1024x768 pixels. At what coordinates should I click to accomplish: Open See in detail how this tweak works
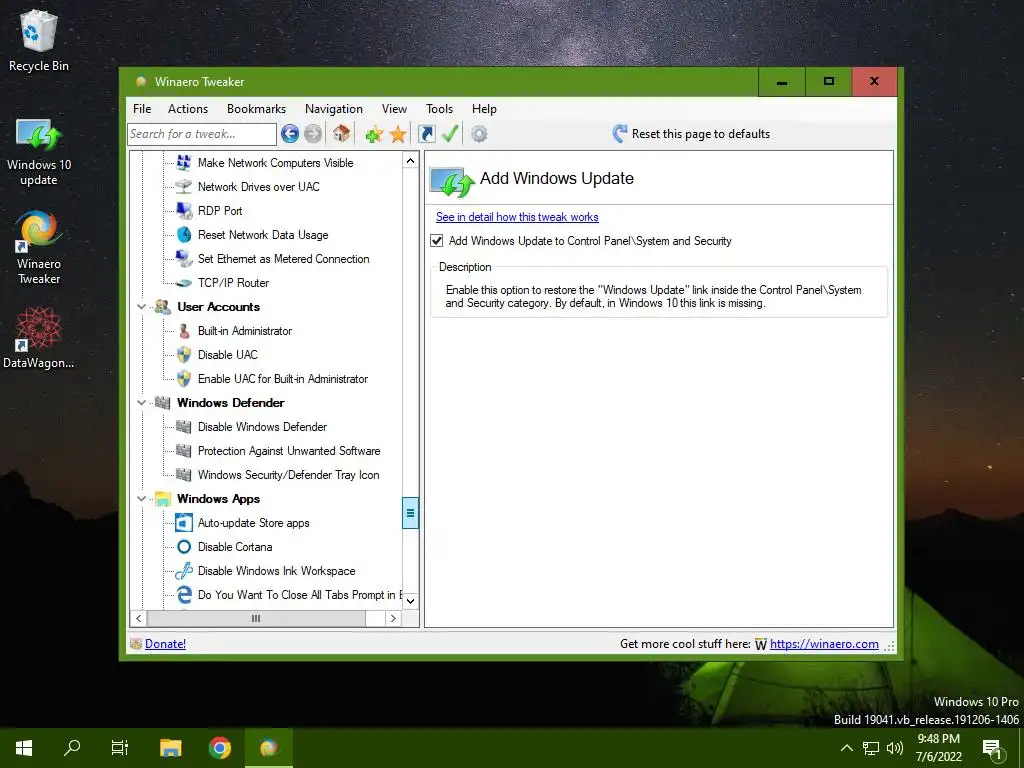(x=517, y=217)
